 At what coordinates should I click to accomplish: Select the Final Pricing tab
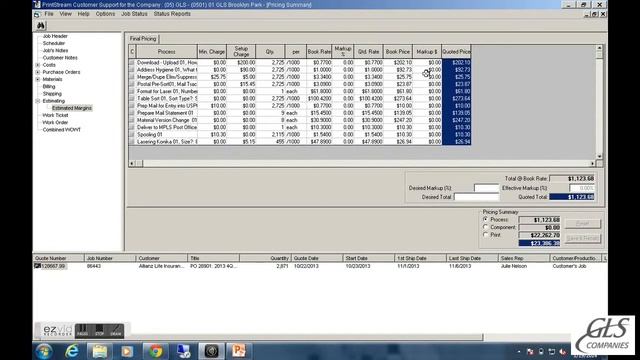tap(143, 39)
